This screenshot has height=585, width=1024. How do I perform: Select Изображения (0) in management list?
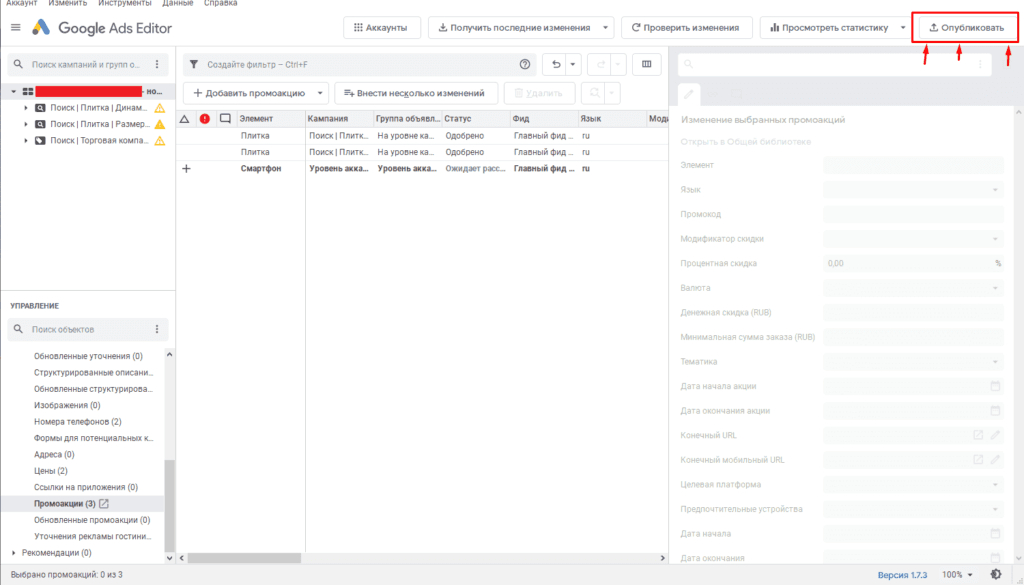click(67, 405)
